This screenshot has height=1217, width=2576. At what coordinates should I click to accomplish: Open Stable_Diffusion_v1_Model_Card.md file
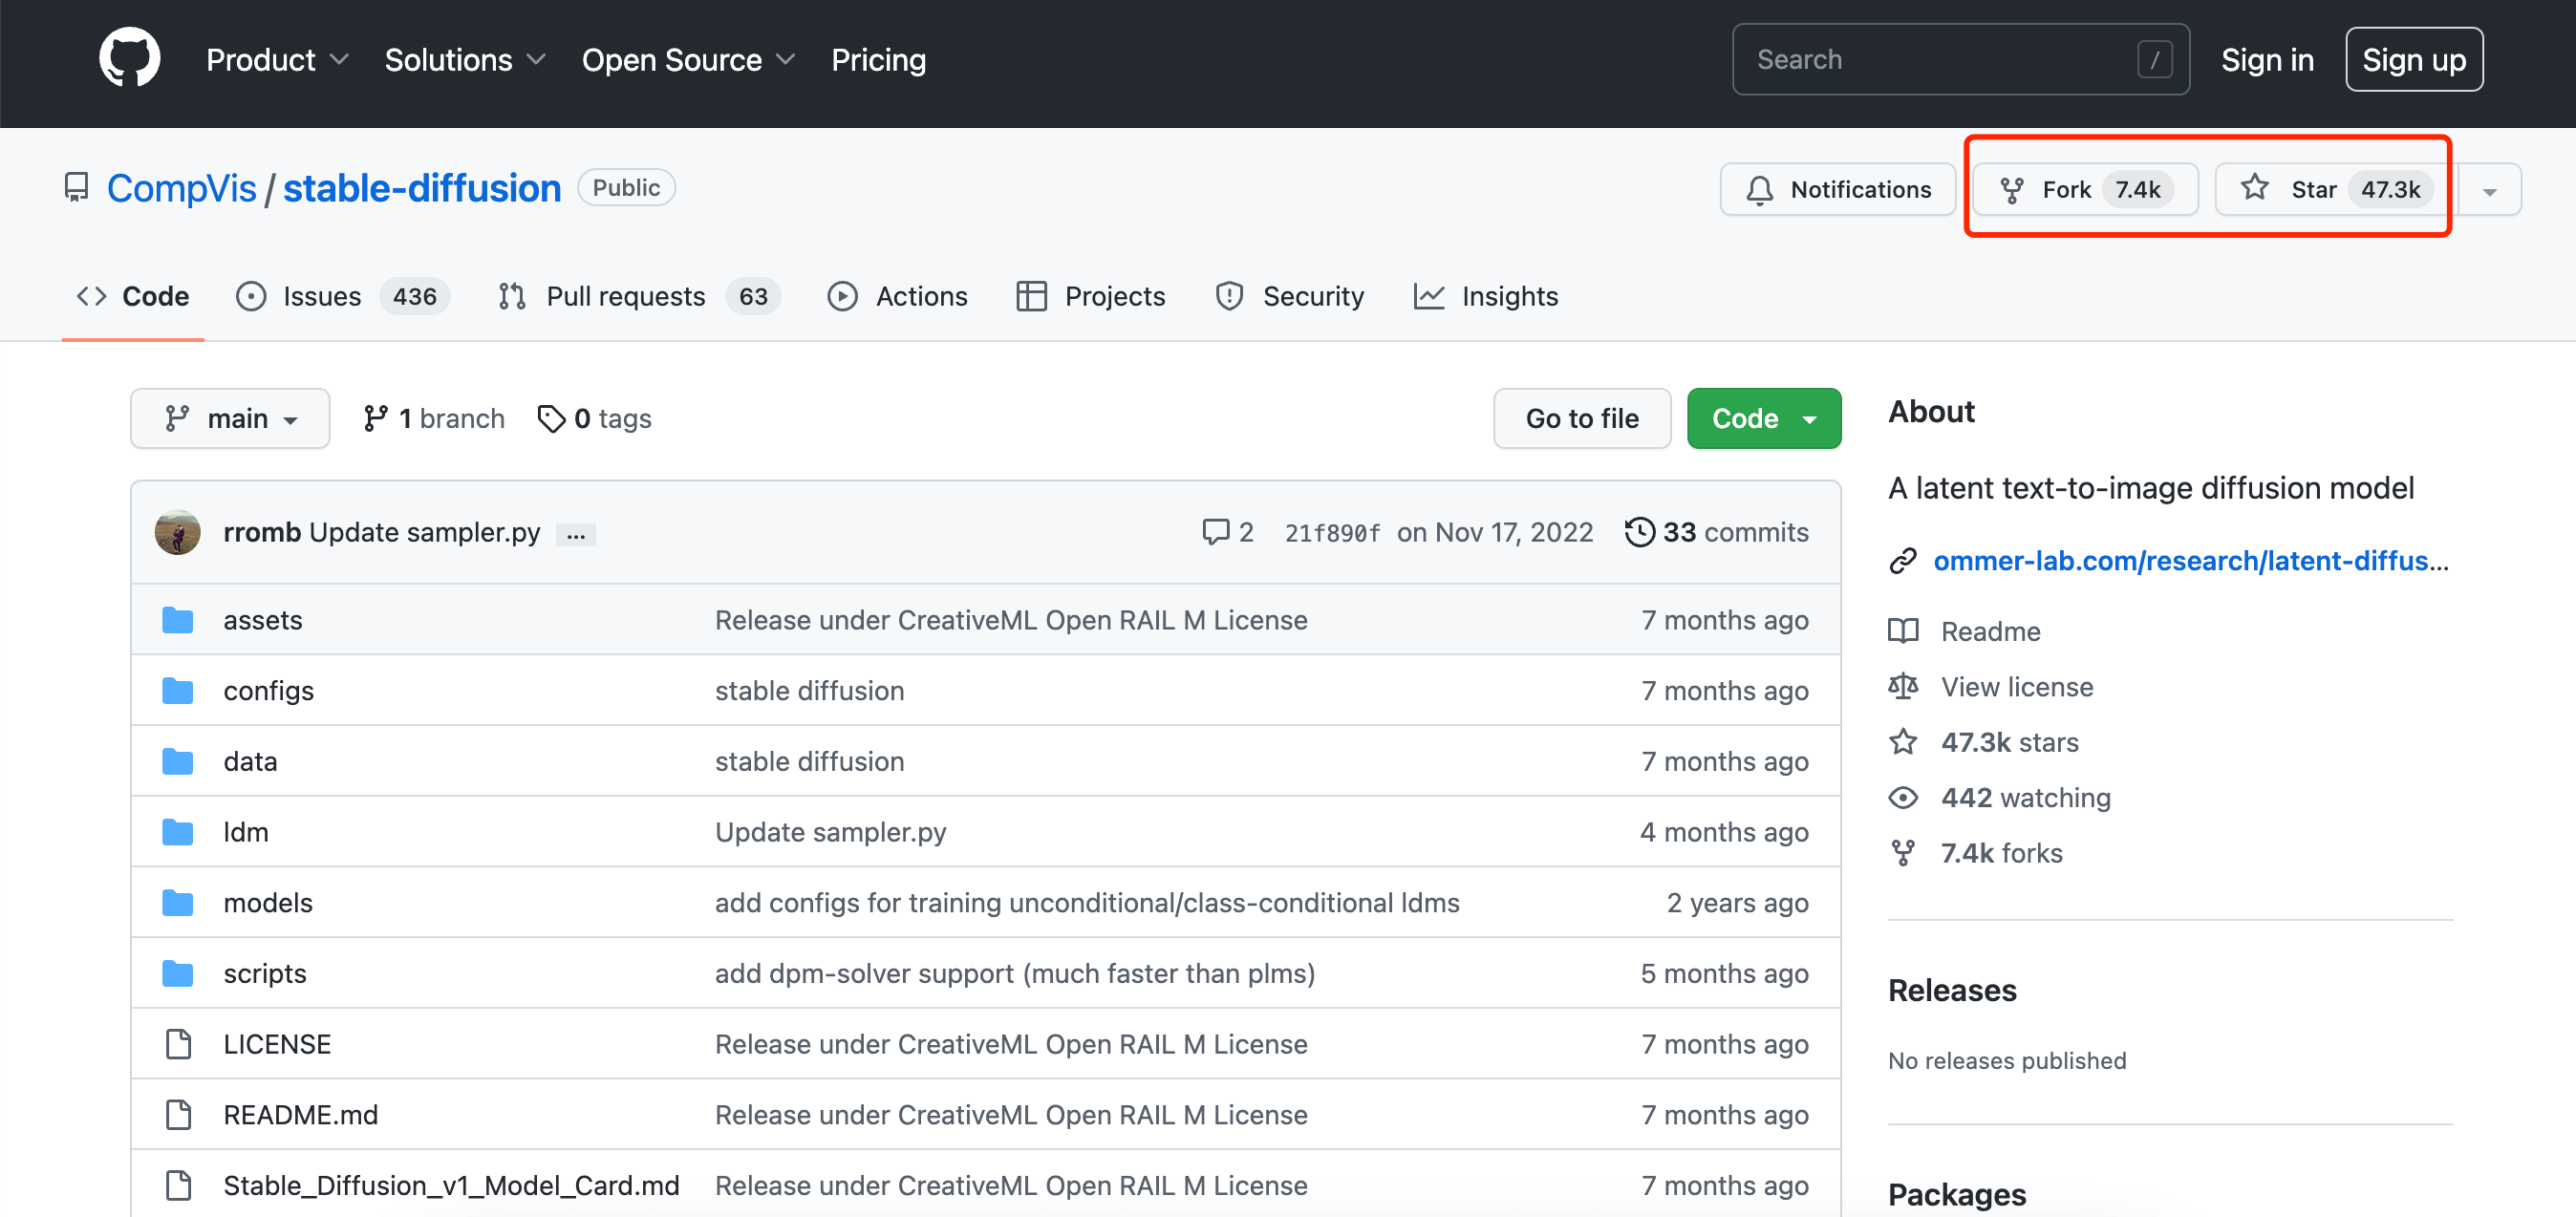(x=452, y=1186)
